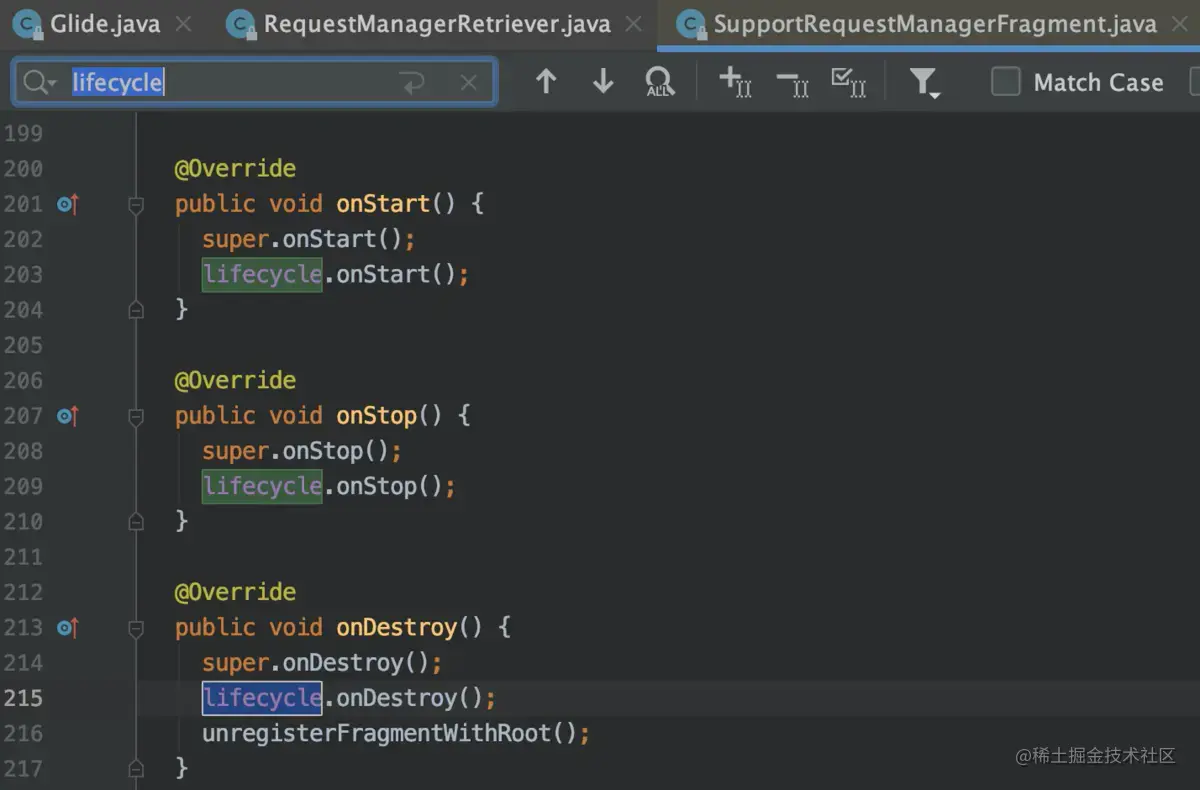The width and height of the screenshot is (1200, 790).
Task: Click fold end marker at line 204
Action: [136, 310]
